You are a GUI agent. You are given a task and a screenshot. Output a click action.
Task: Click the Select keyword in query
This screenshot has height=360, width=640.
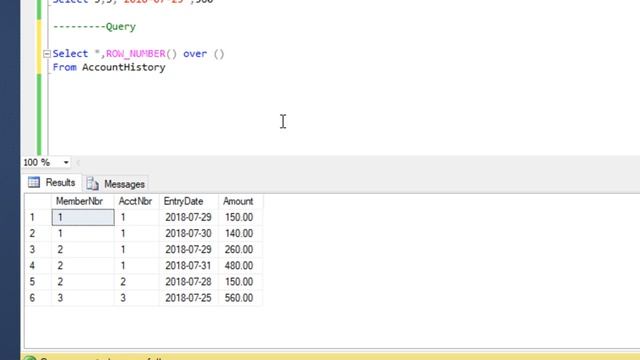(x=70, y=54)
